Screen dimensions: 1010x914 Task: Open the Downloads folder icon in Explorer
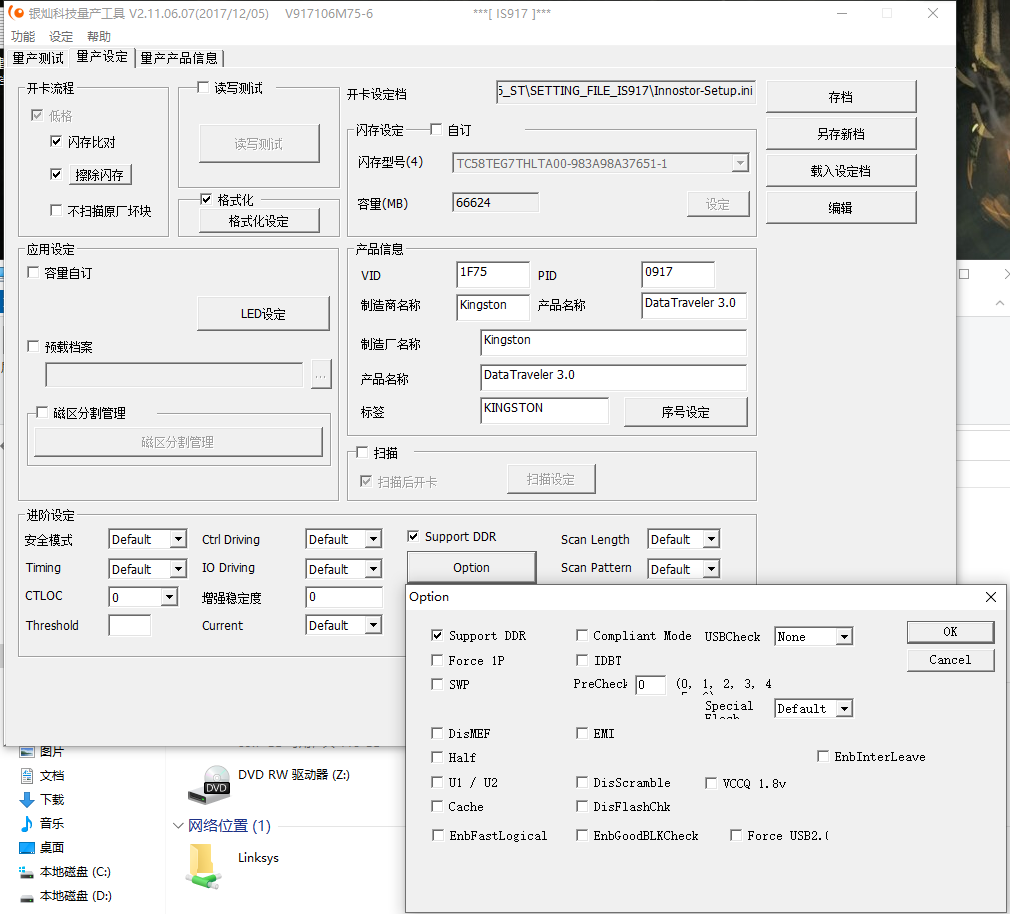pos(27,799)
